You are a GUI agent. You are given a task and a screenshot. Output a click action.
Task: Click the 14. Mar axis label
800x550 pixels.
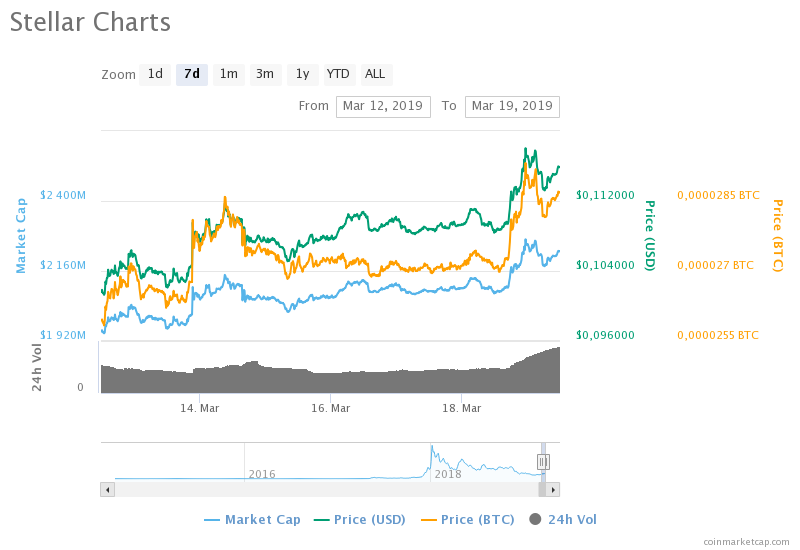click(199, 408)
